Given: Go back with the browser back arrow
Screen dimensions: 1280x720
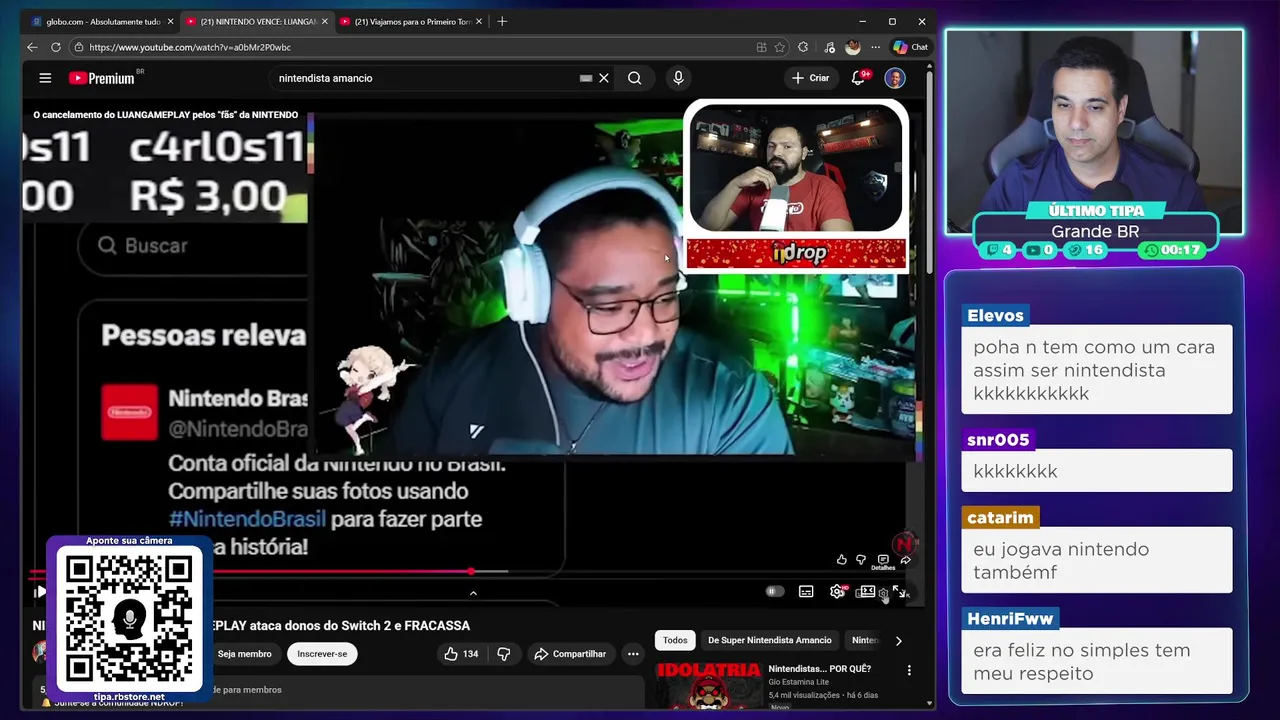Looking at the screenshot, I should (32, 47).
